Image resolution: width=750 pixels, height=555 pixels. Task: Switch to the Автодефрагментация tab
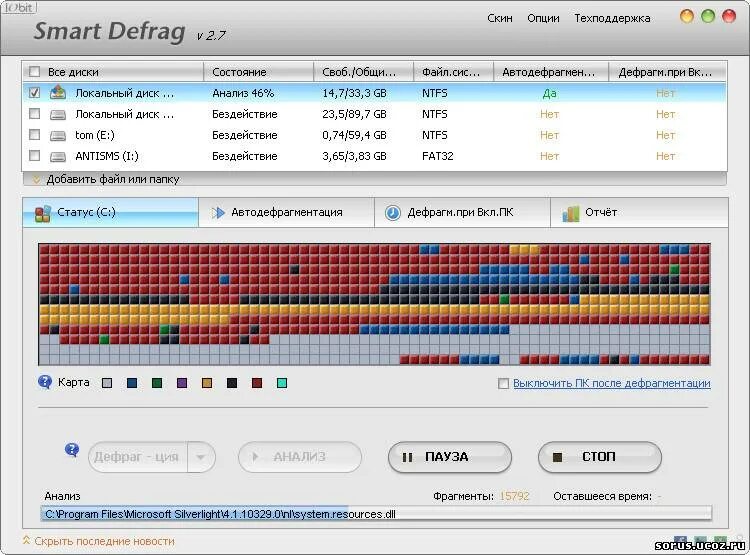coord(286,212)
